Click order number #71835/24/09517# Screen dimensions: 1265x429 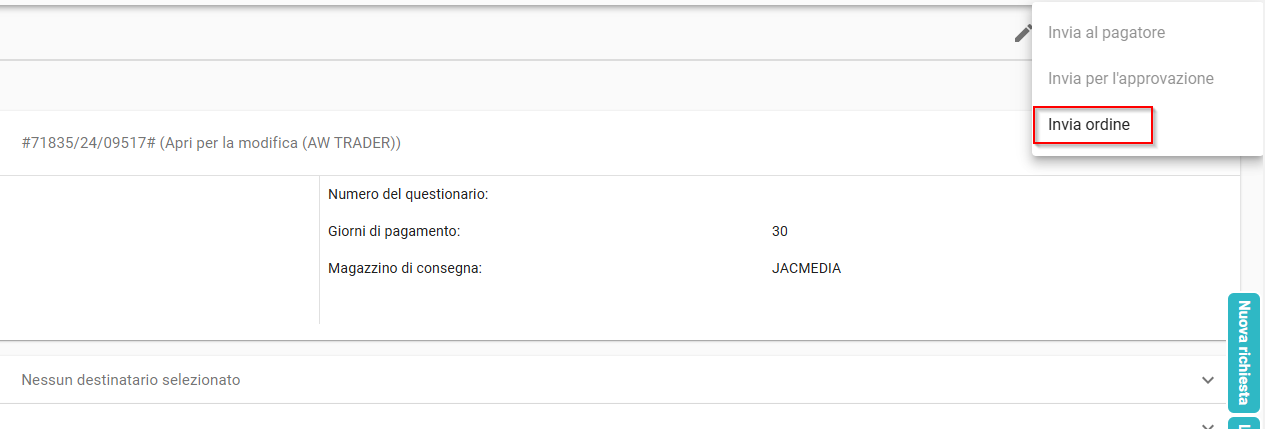point(88,143)
